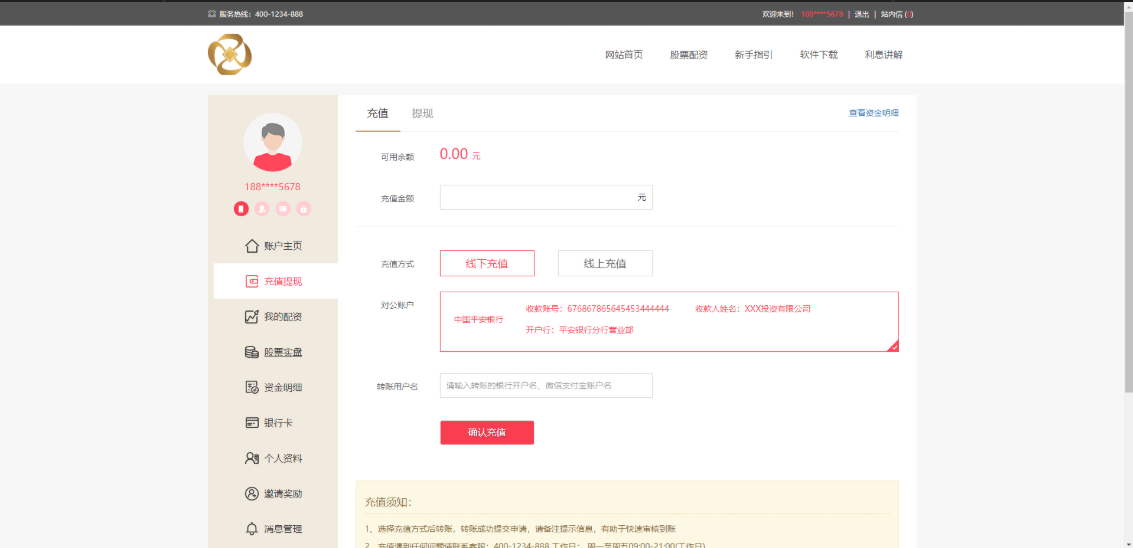Click the 开户行 平安银行分行营业部 text
The image size is (1133, 548).
click(580, 330)
